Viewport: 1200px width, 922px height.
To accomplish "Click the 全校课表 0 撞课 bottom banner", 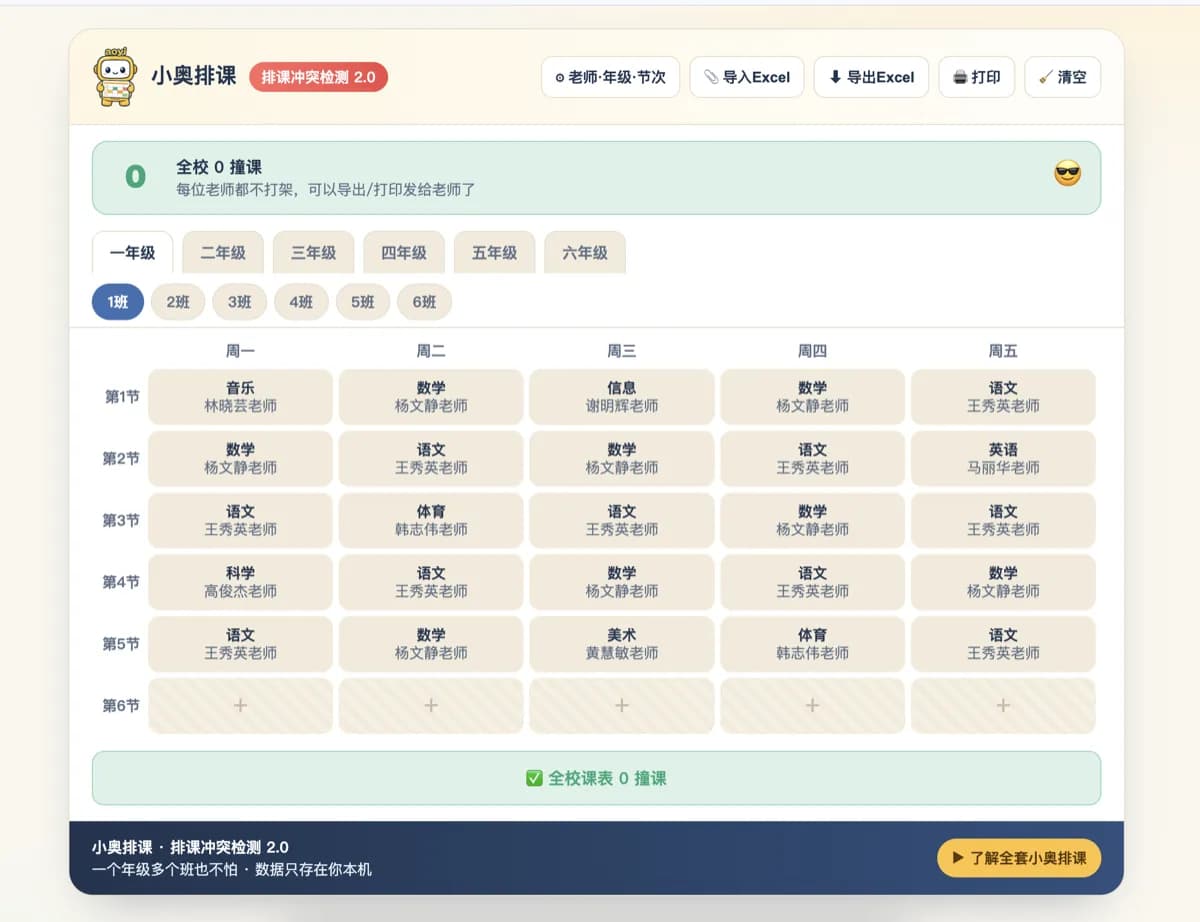I will [596, 778].
